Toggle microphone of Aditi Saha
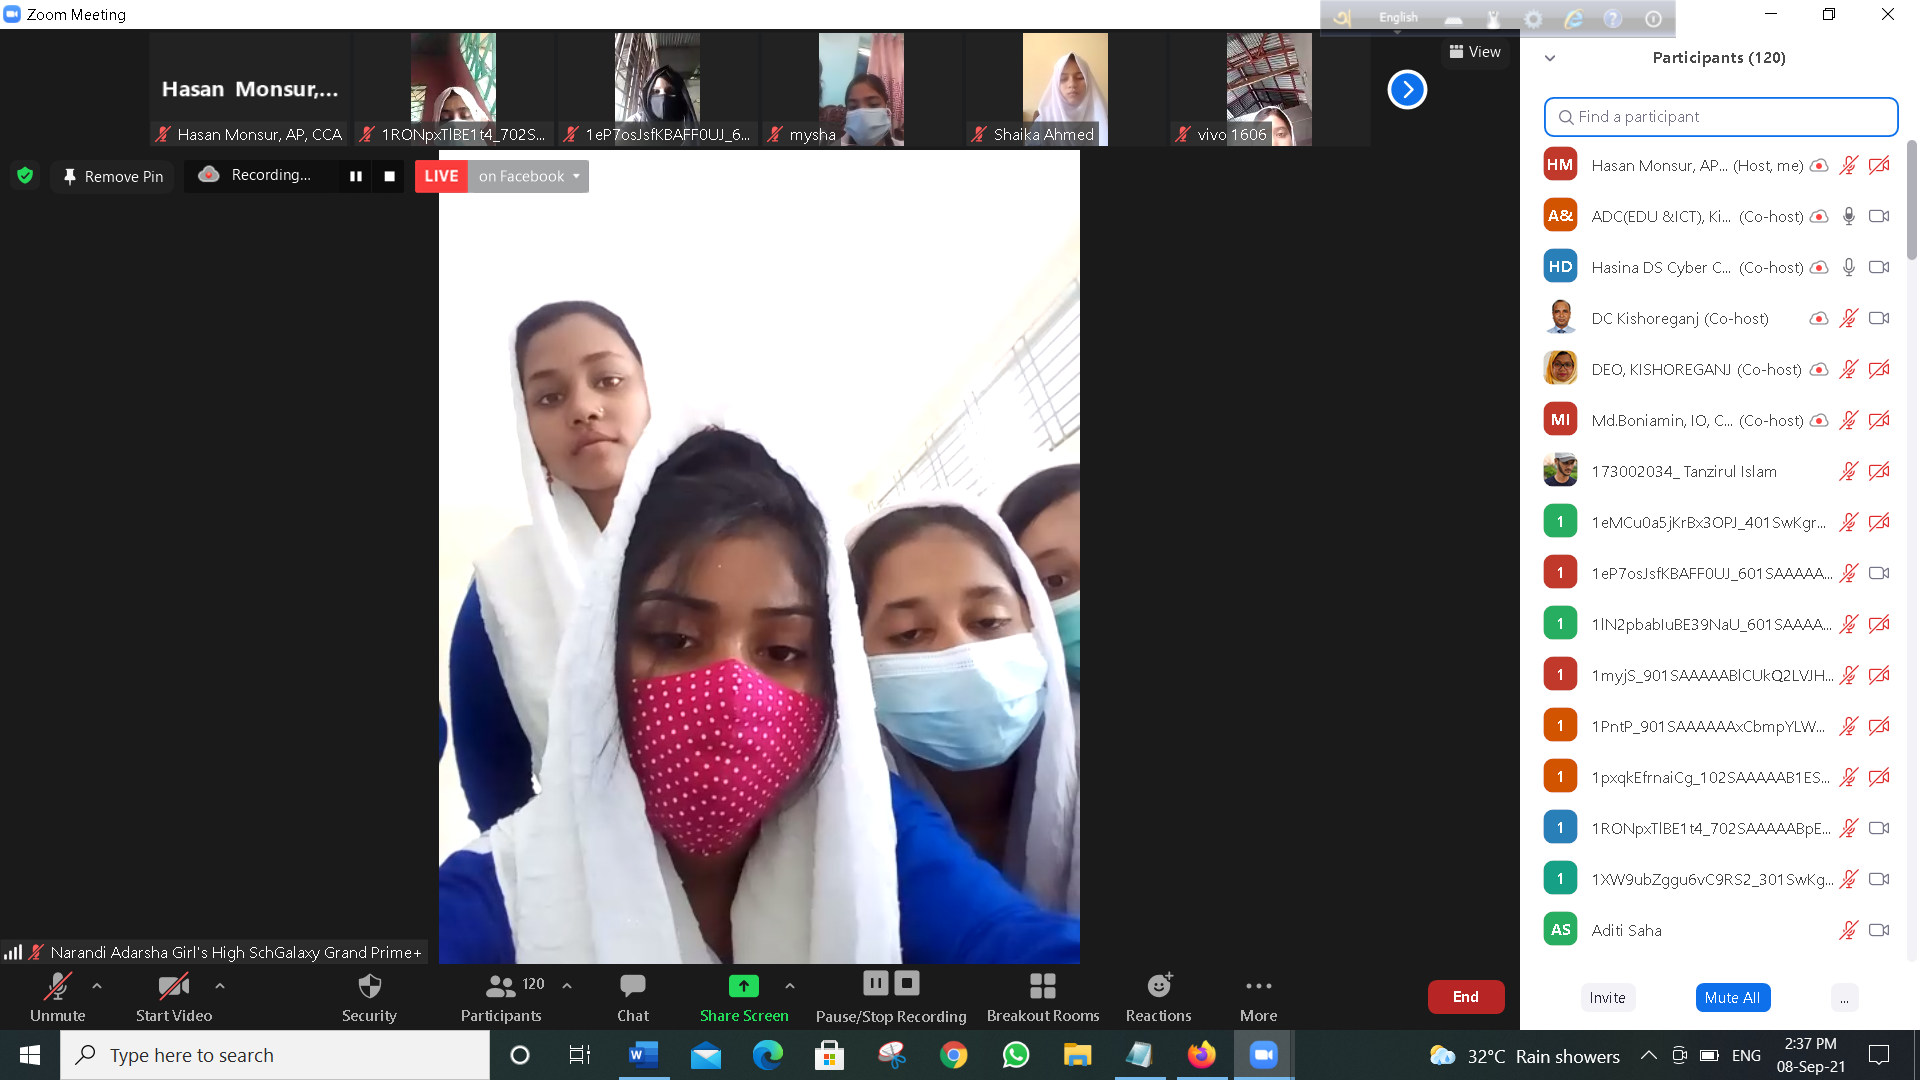The height and width of the screenshot is (1080, 1920). click(x=1848, y=930)
